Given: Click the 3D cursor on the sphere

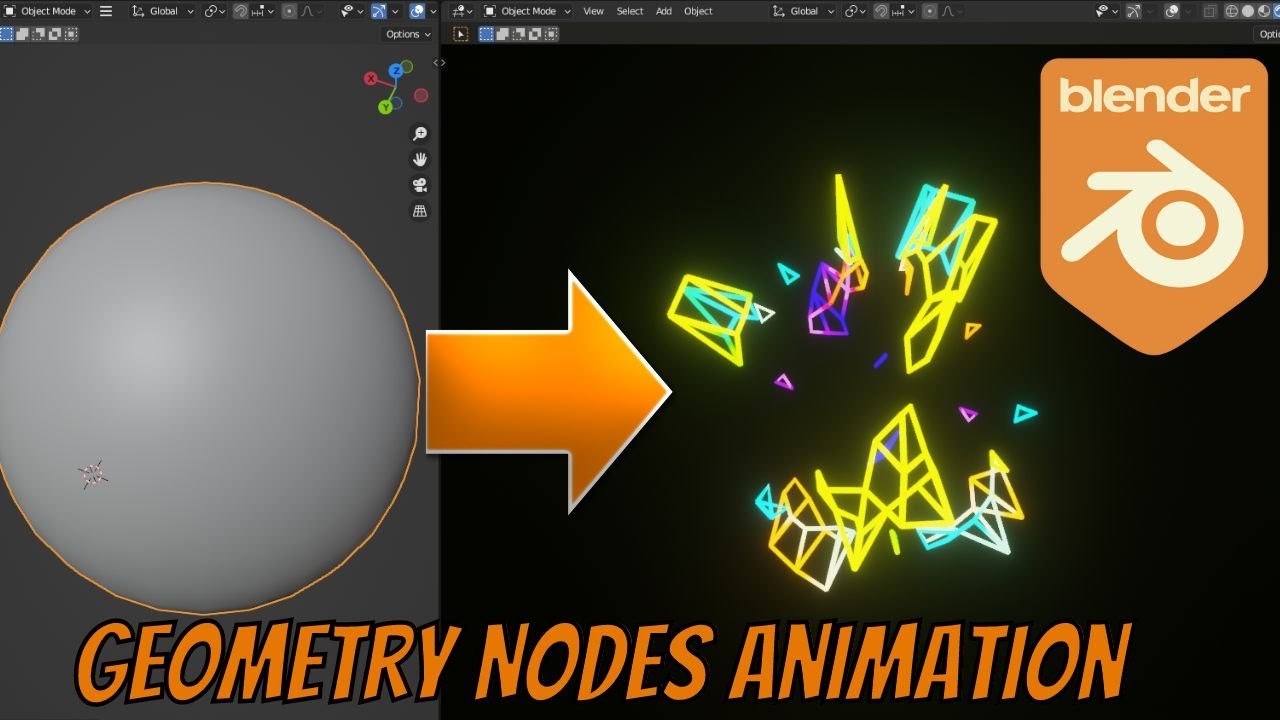Looking at the screenshot, I should tap(92, 475).
